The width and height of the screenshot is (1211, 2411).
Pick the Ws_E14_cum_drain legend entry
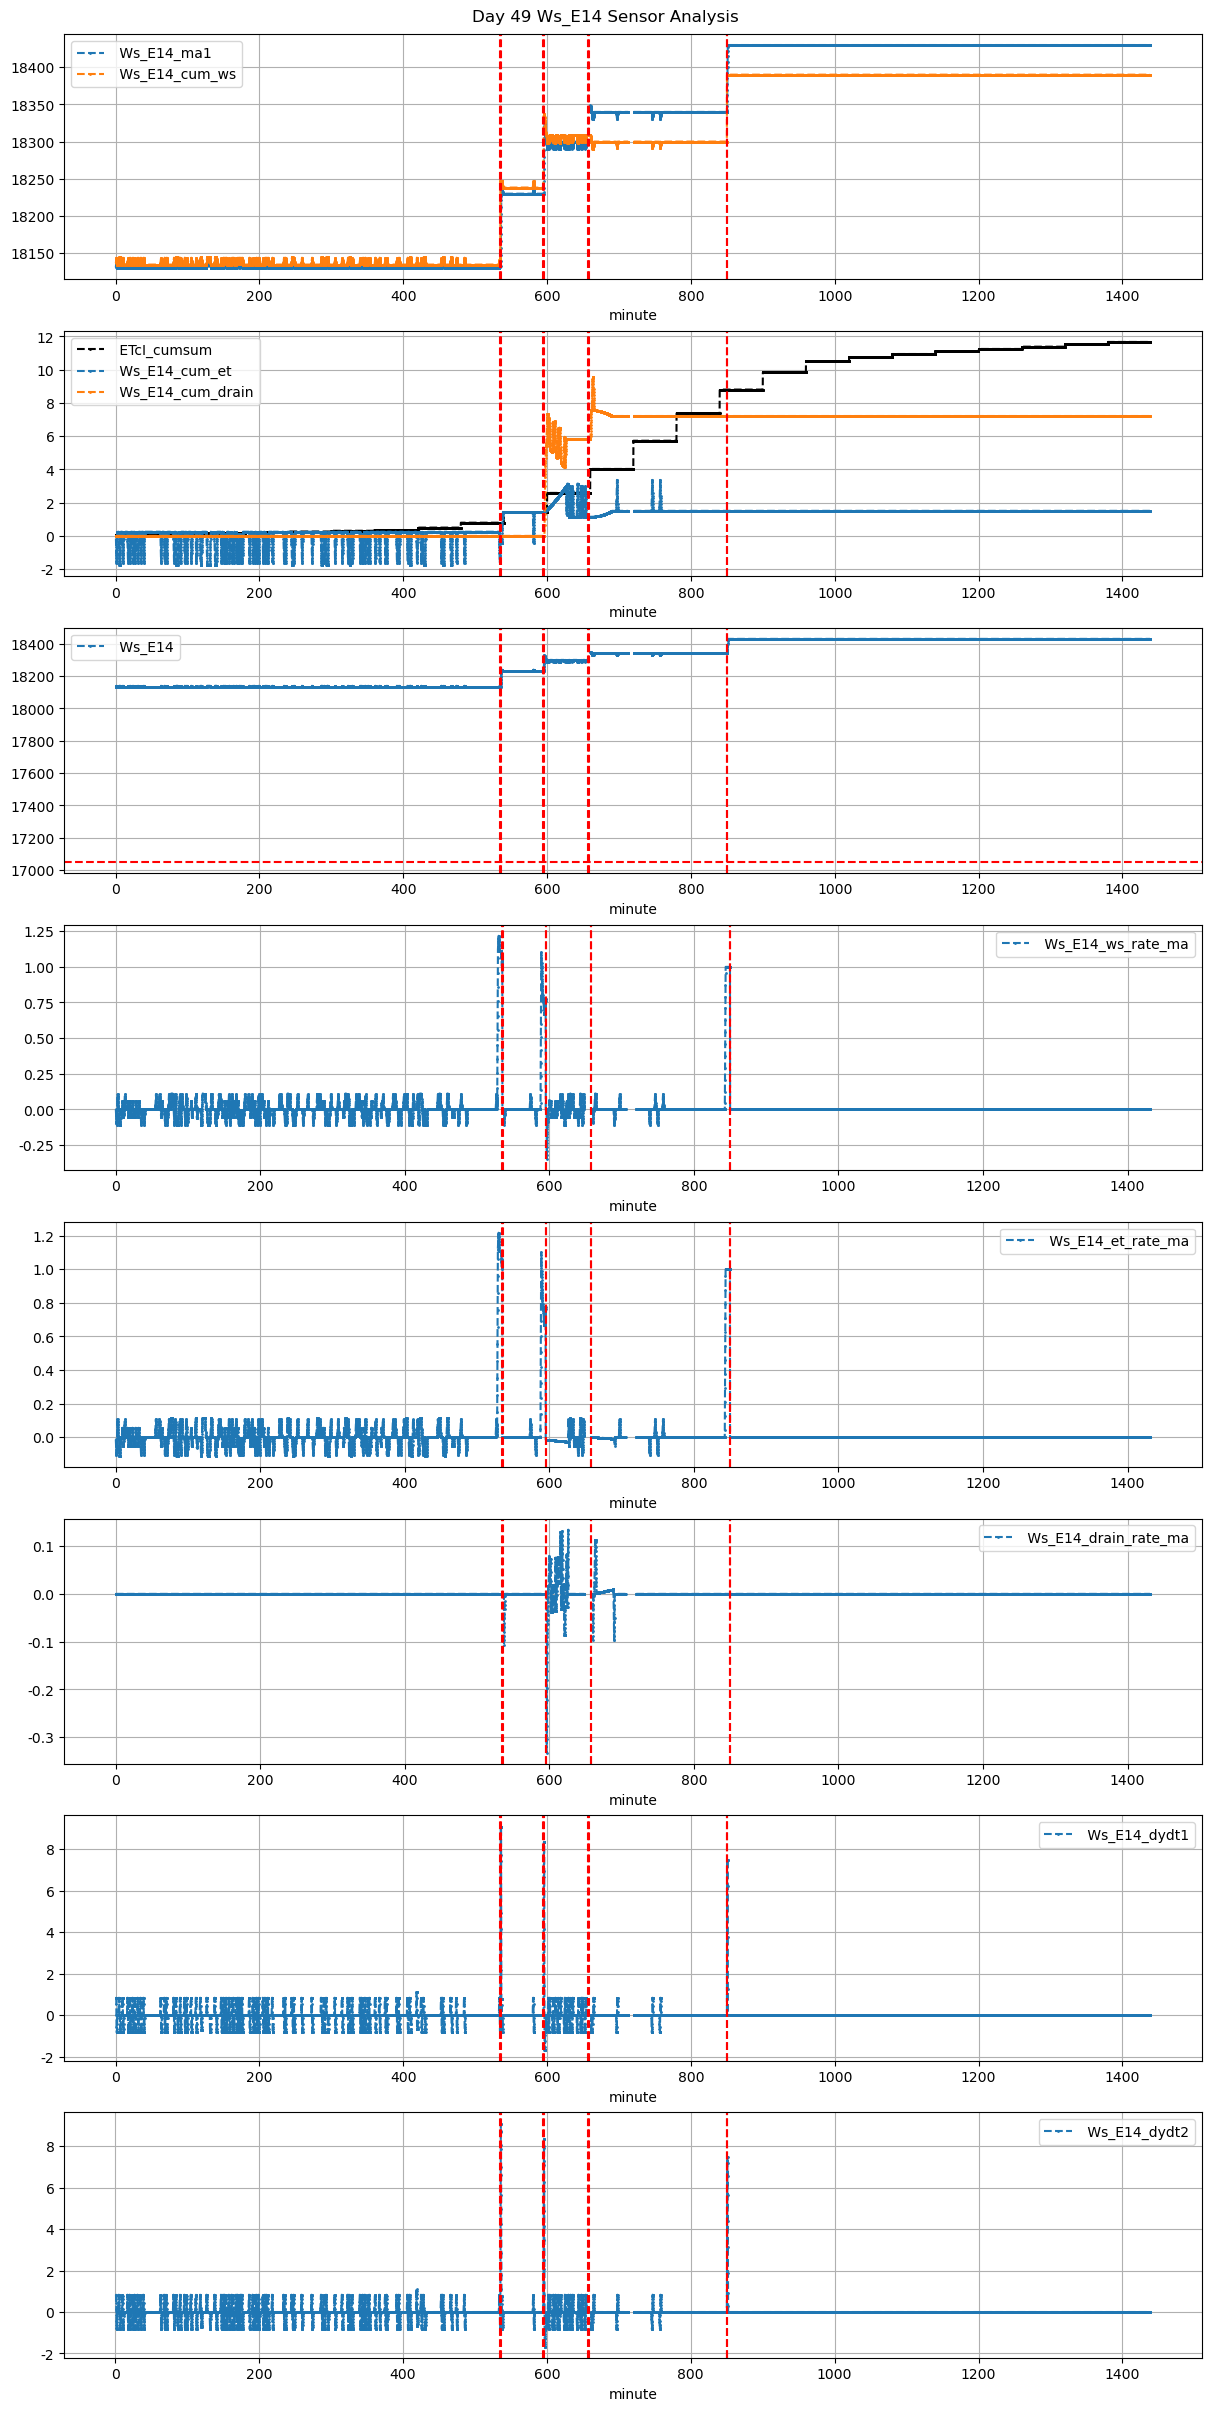(186, 392)
